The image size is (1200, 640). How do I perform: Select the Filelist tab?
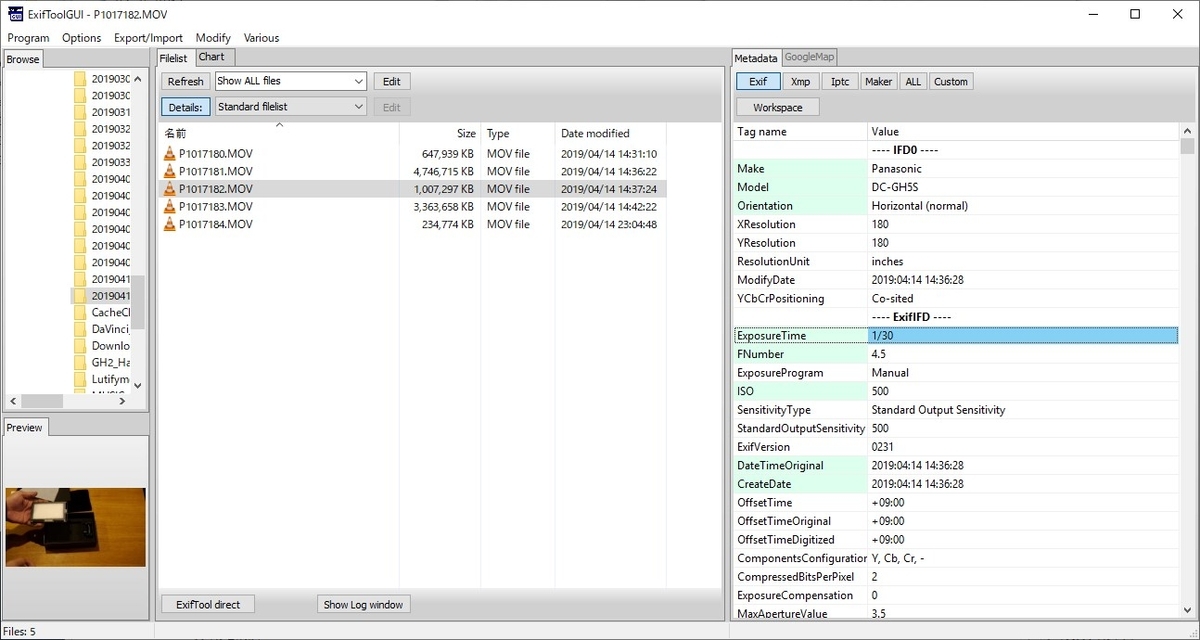pyautogui.click(x=174, y=58)
